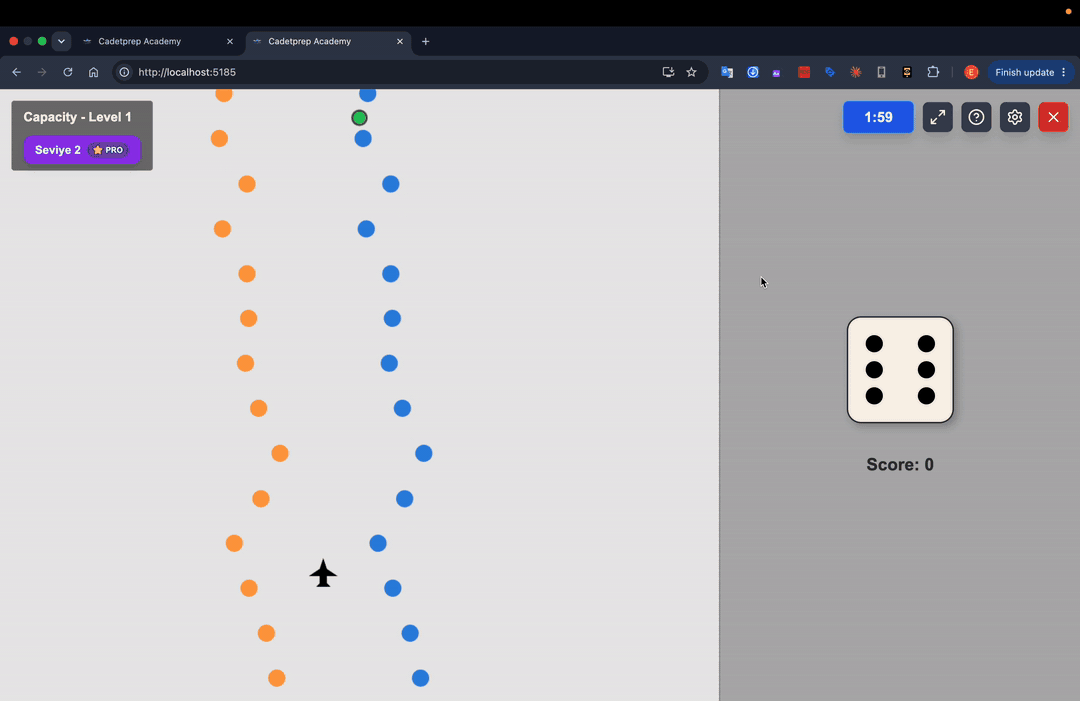Image resolution: width=1080 pixels, height=701 pixels.
Task: Toggle fullscreen with the expand arrows icon
Action: [937, 117]
